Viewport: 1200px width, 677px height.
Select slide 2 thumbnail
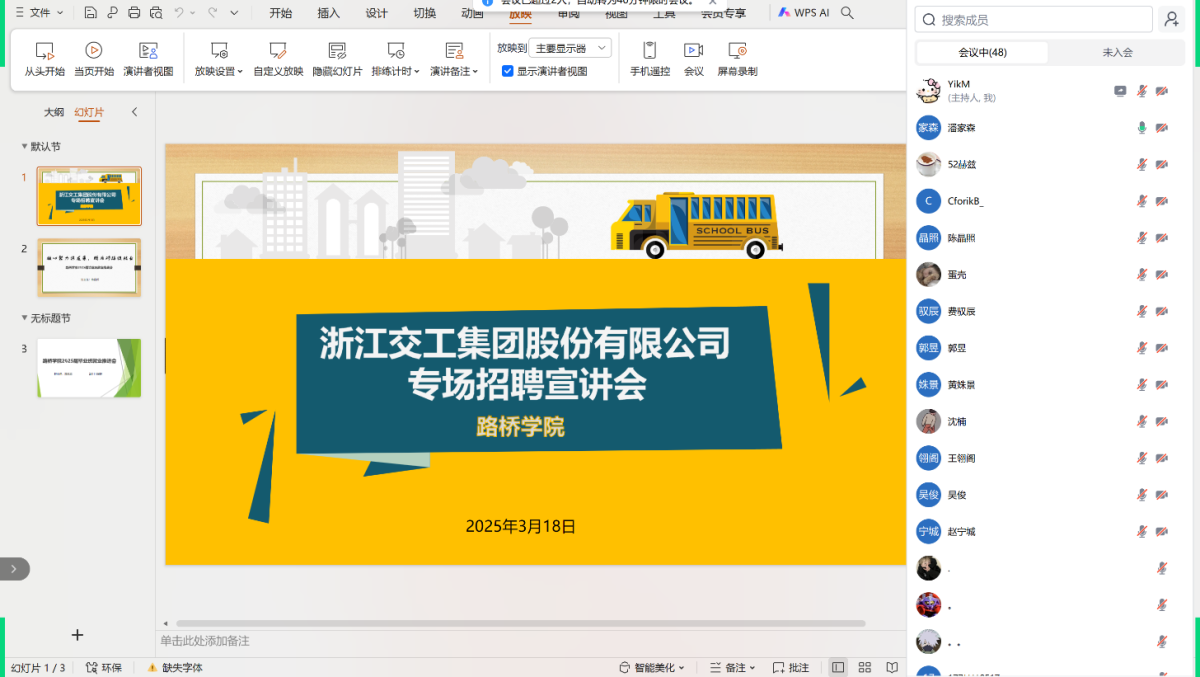pyautogui.click(x=89, y=267)
